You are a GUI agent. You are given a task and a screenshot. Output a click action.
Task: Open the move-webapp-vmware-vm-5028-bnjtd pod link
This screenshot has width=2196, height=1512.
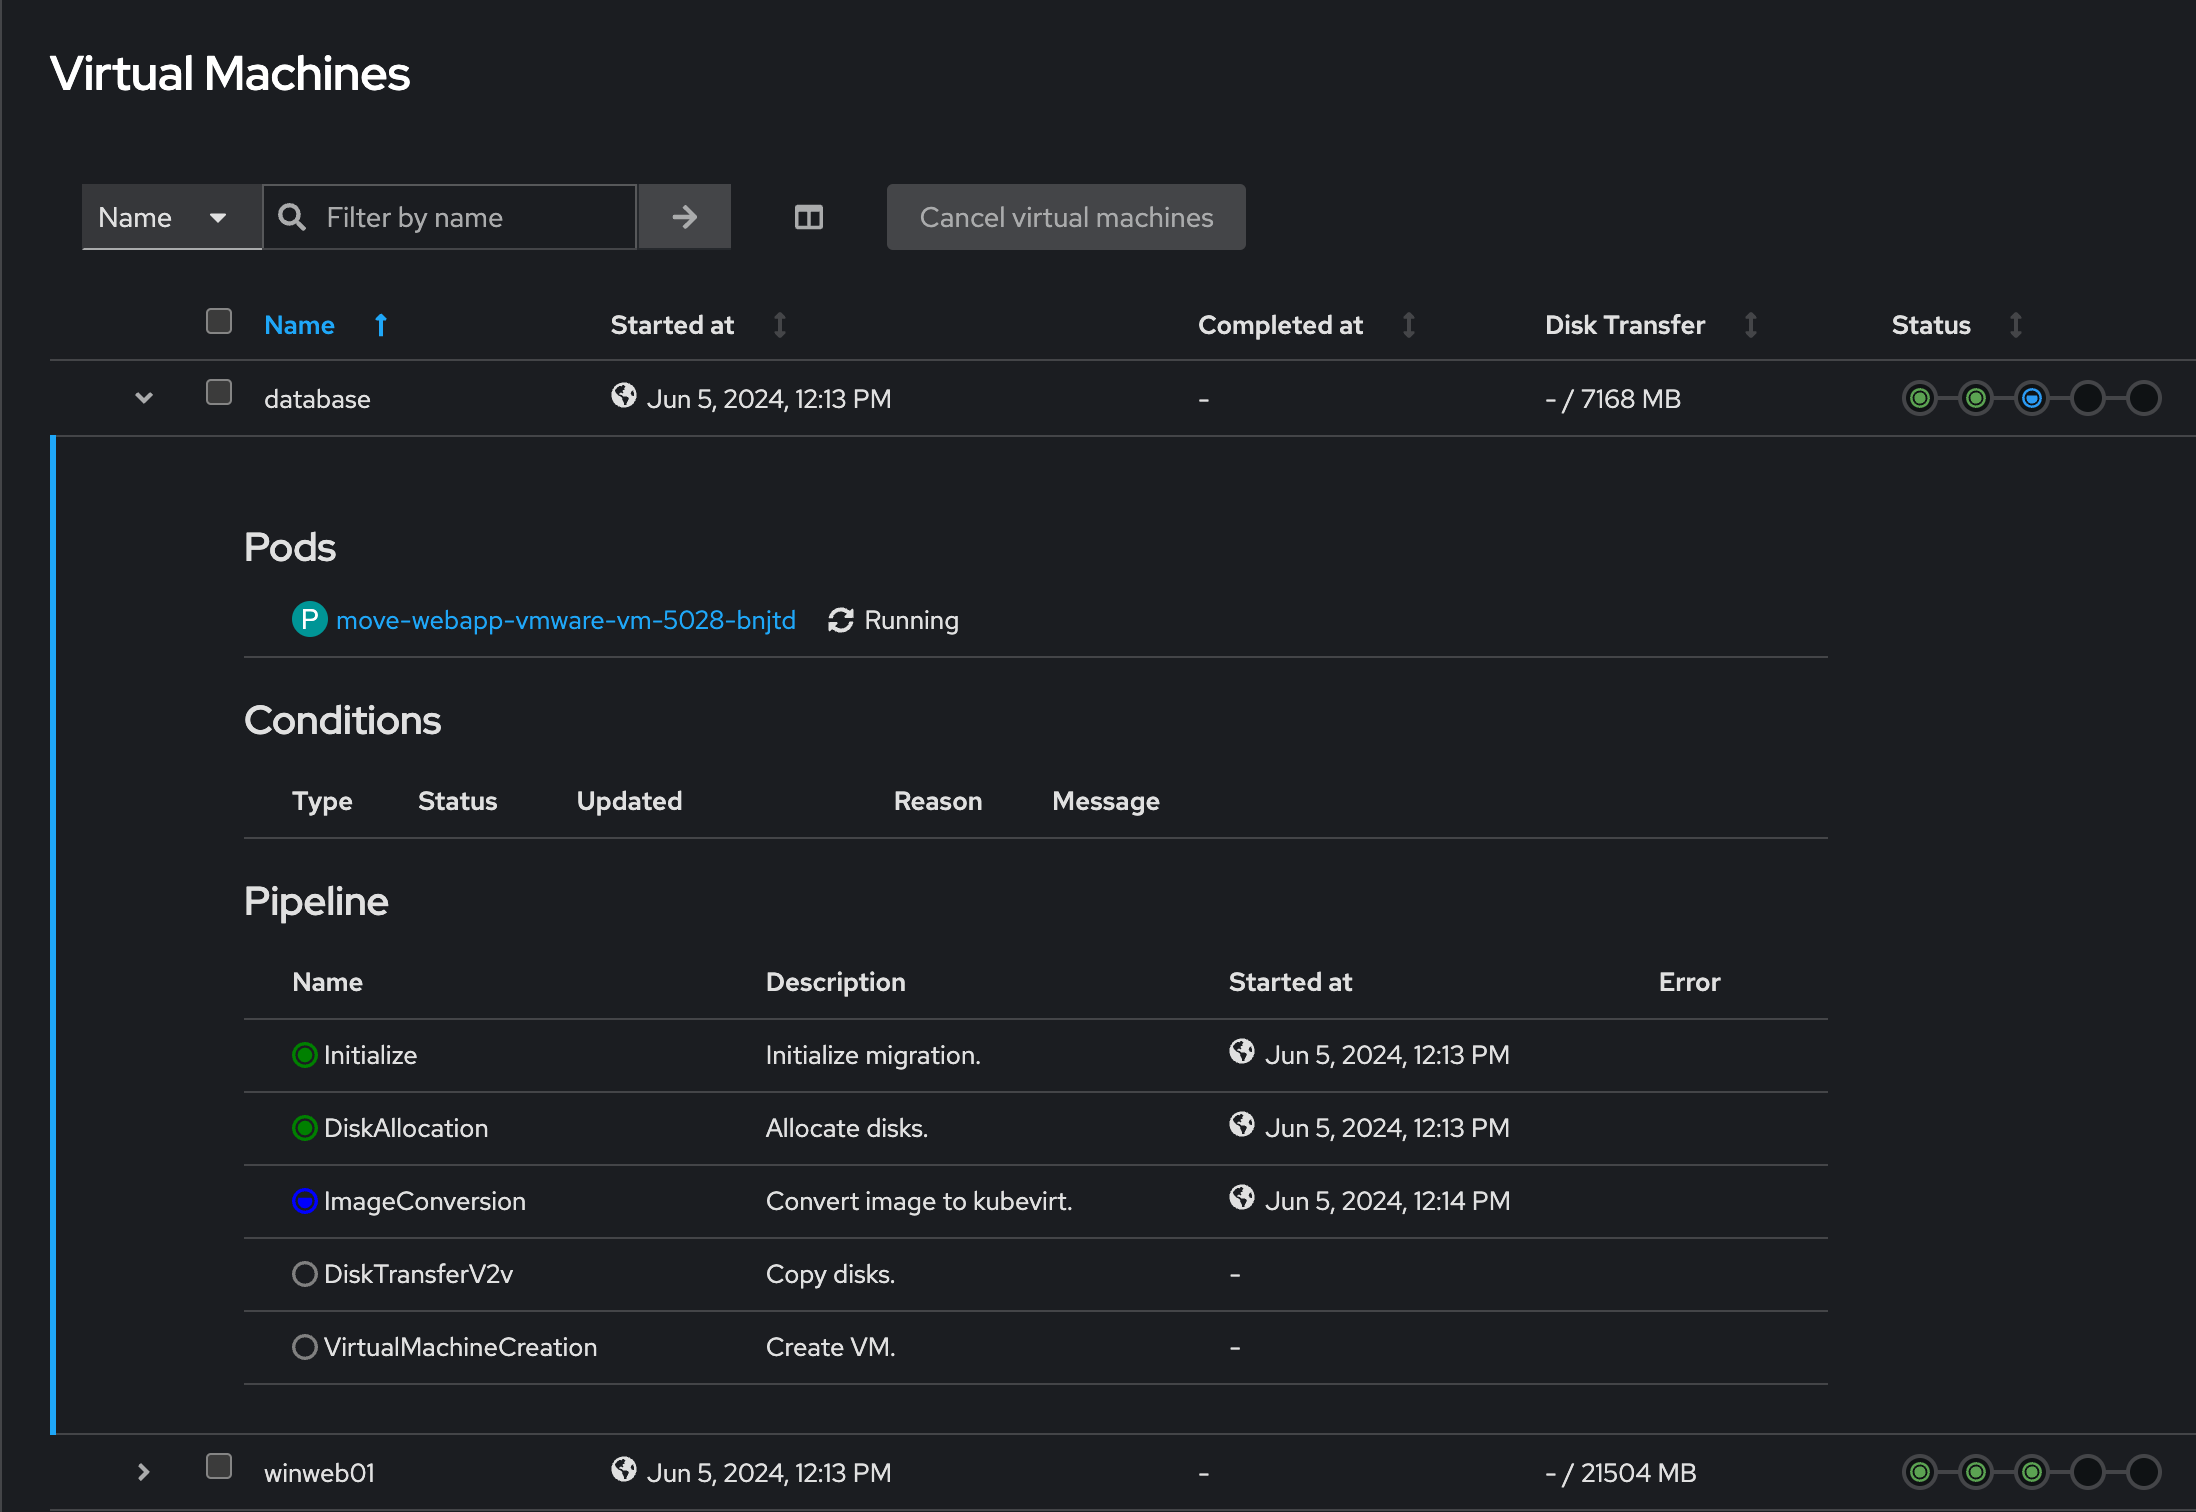pyautogui.click(x=566, y=619)
